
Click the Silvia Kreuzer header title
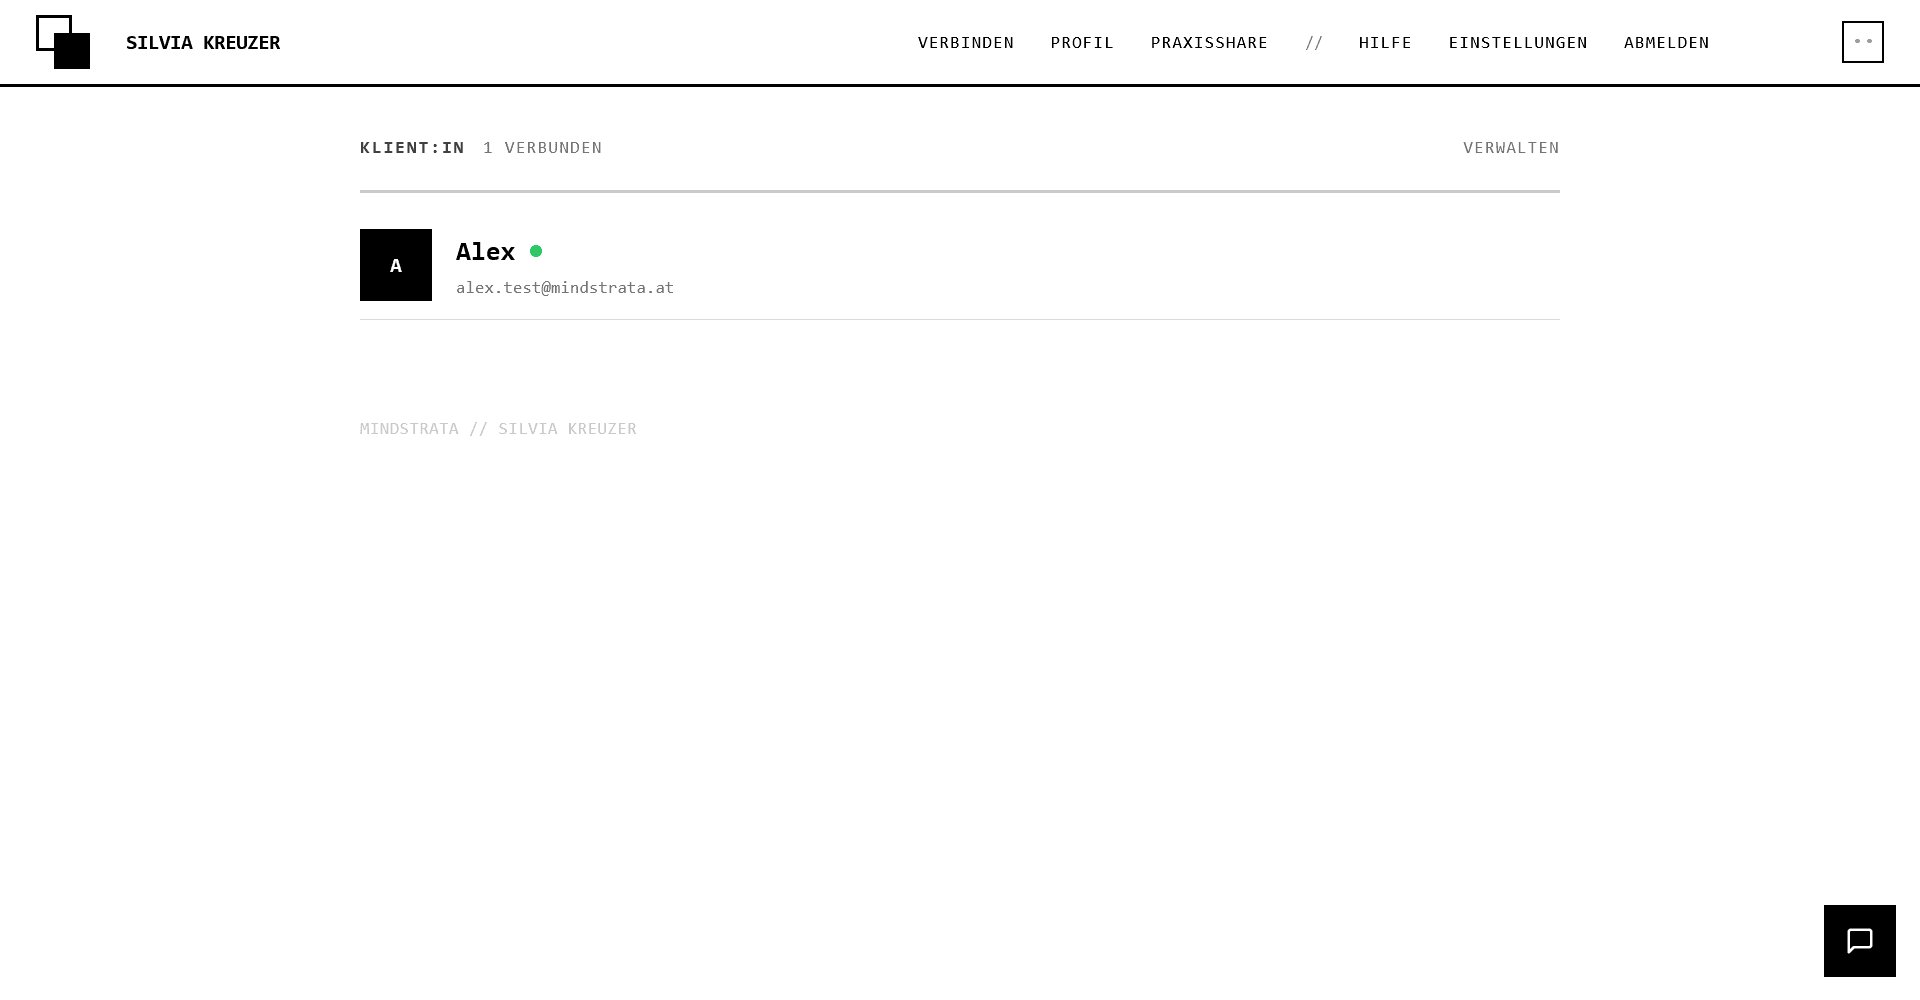[203, 43]
